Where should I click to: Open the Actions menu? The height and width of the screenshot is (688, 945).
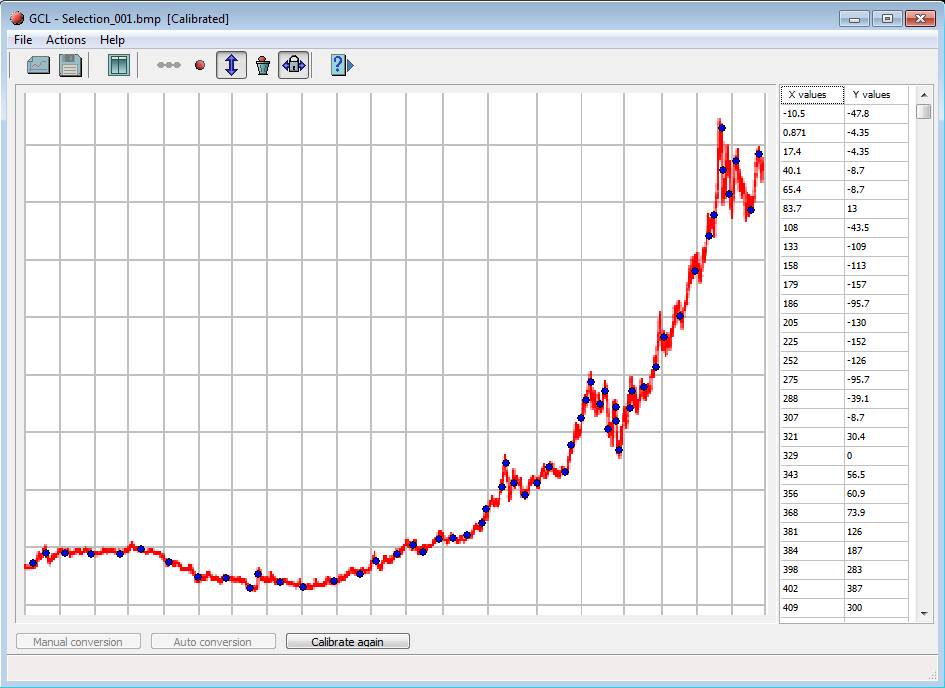[66, 40]
